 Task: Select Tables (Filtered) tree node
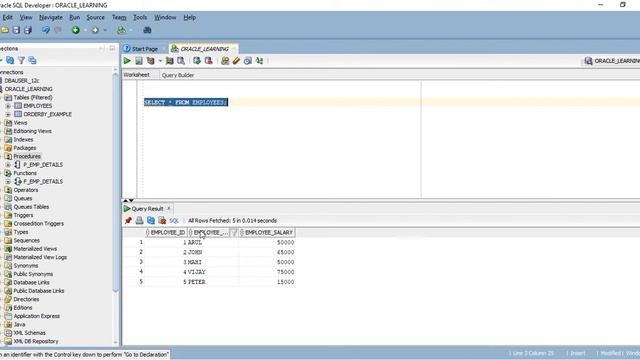pyautogui.click(x=33, y=98)
